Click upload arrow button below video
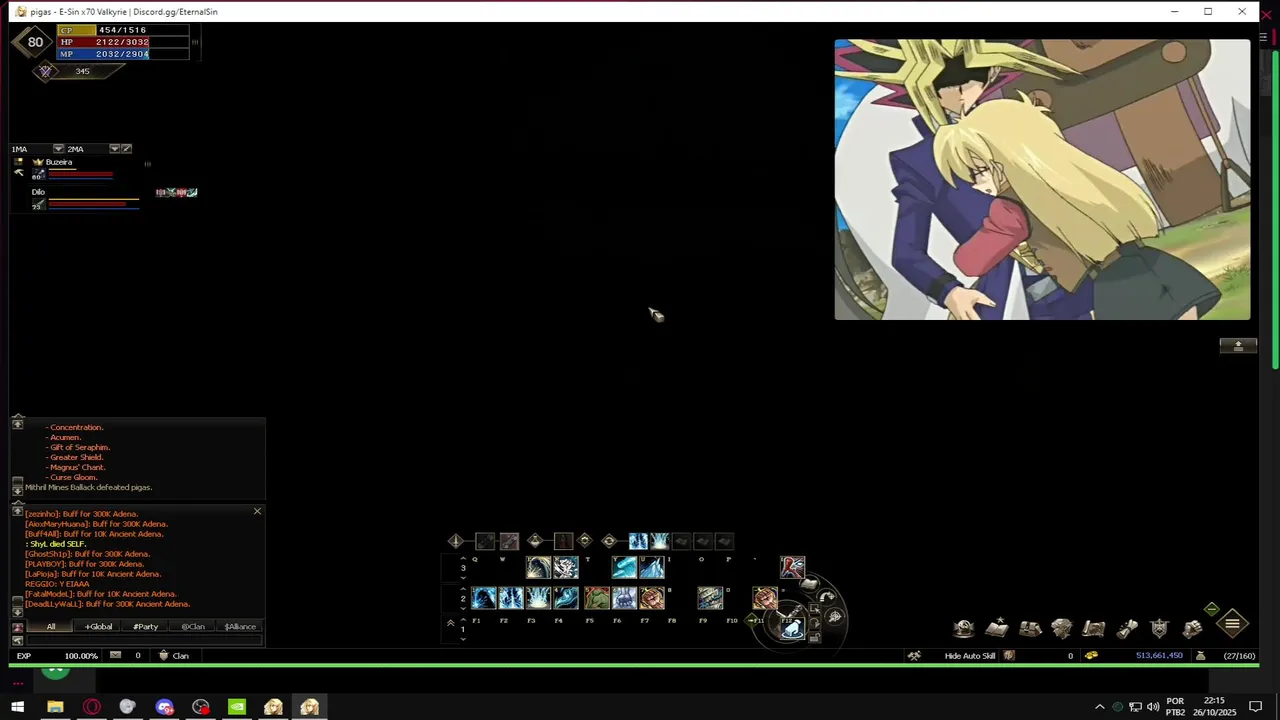Screen dimensions: 1280x720 click(1238, 345)
